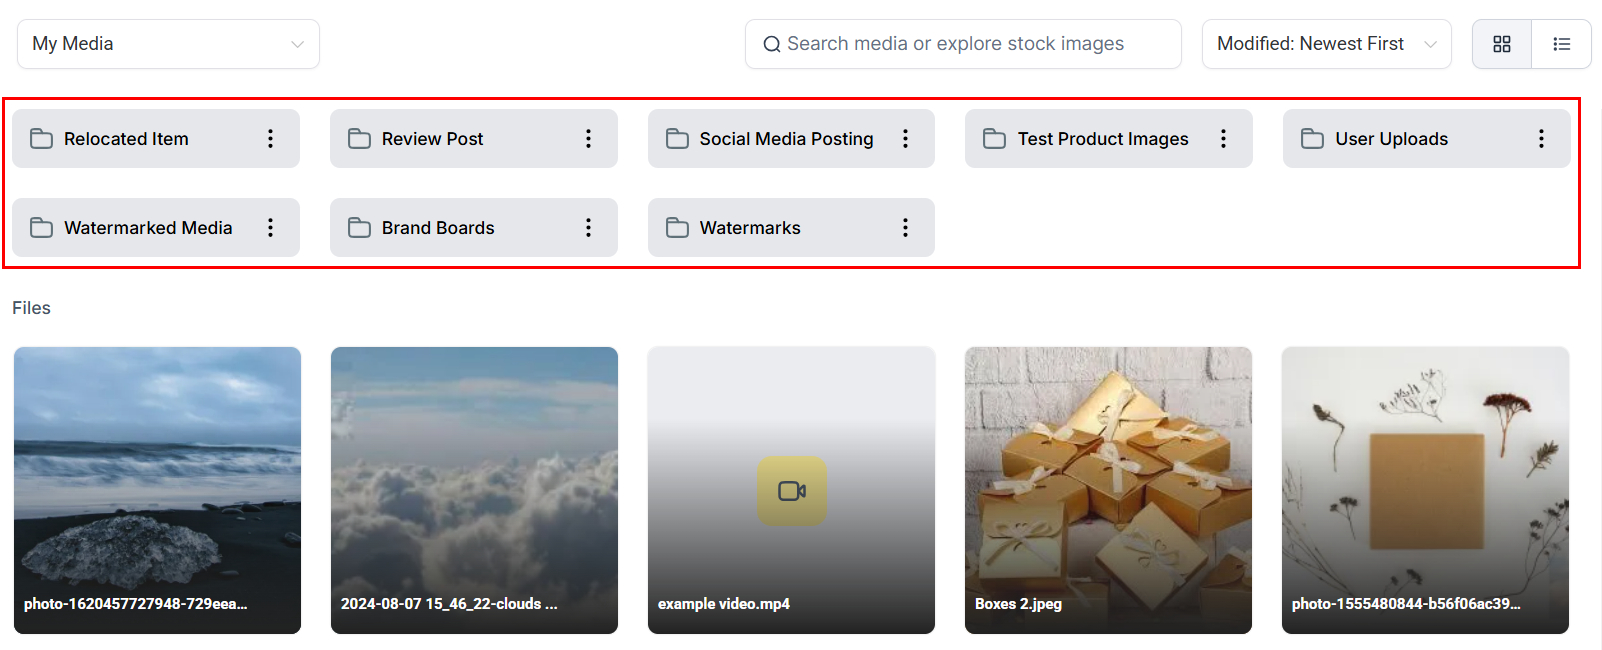Open options menu for User Uploads folder
Screen dimensions: 1602x650
click(x=1541, y=139)
